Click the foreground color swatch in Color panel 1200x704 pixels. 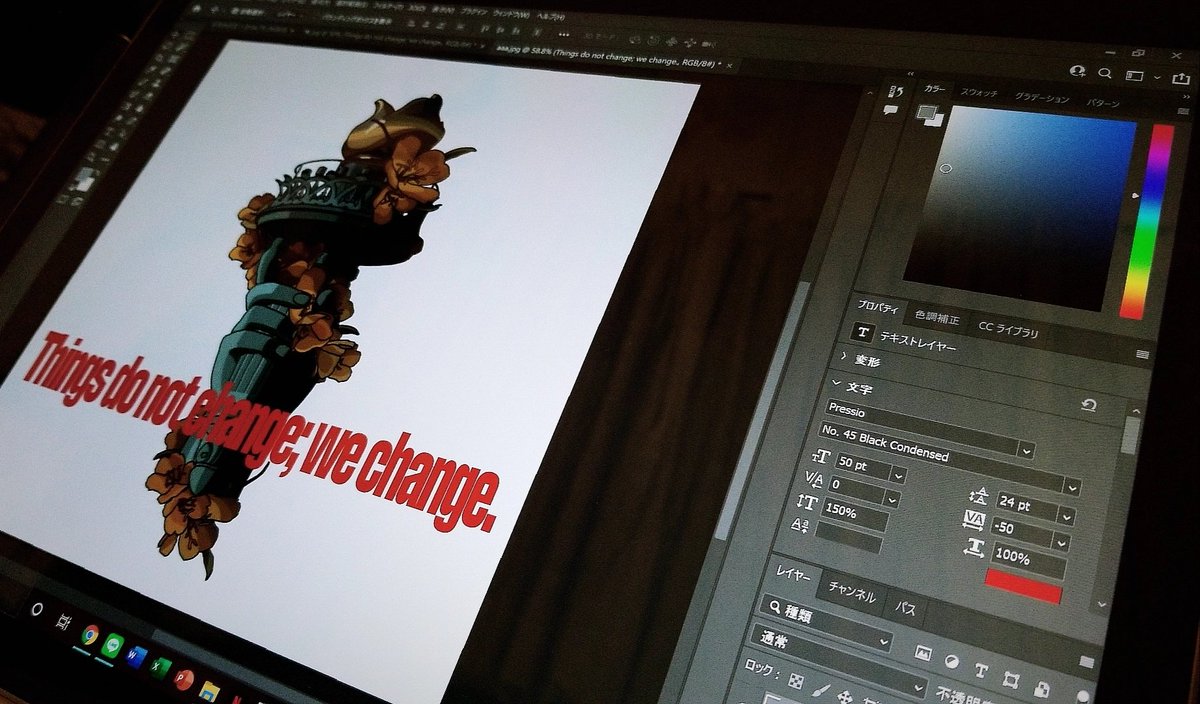click(x=928, y=111)
